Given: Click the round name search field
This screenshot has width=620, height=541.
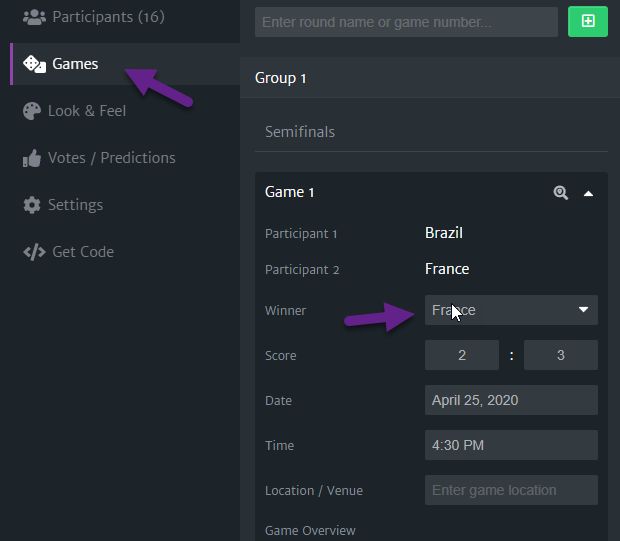Looking at the screenshot, I should (406, 22).
